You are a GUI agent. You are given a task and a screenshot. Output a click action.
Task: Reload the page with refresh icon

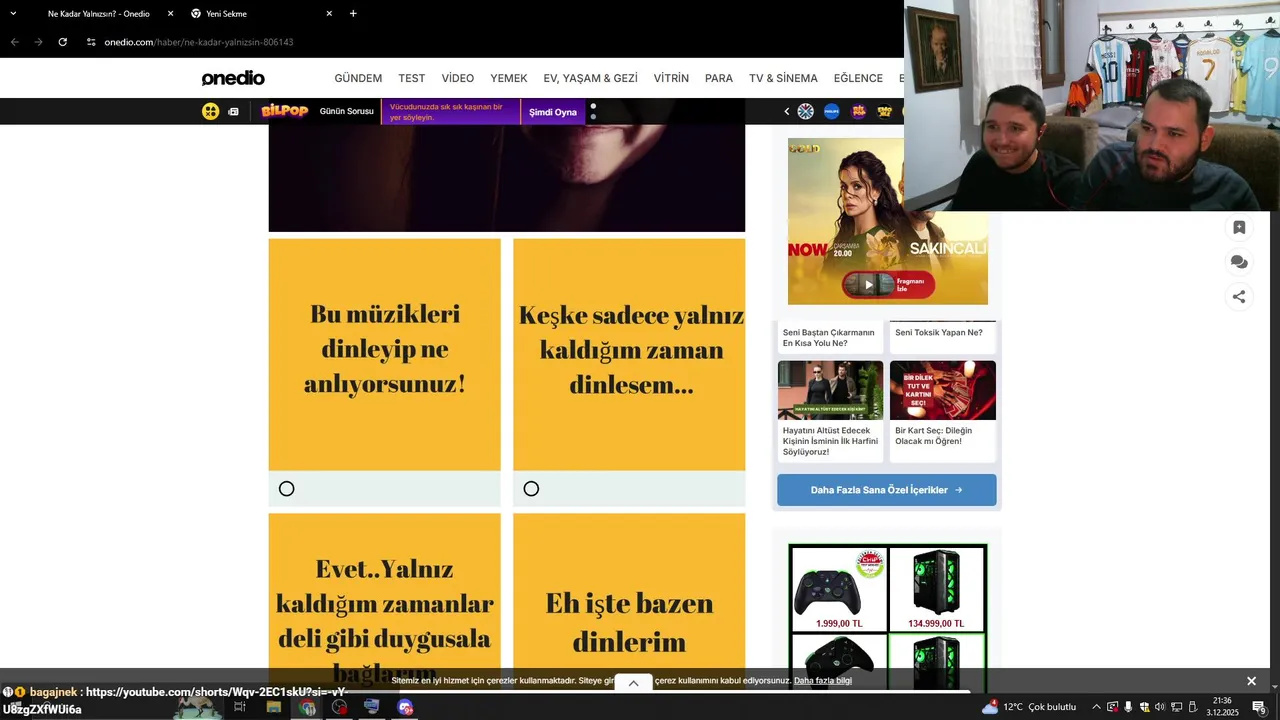62,42
